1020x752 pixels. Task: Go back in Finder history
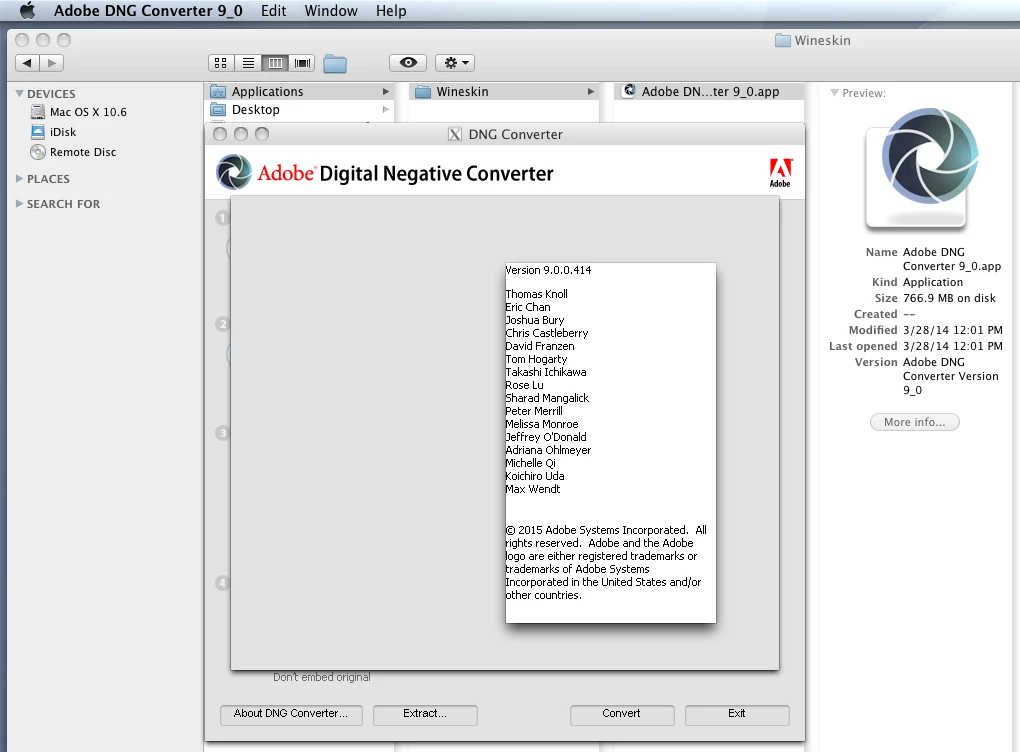(x=27, y=63)
